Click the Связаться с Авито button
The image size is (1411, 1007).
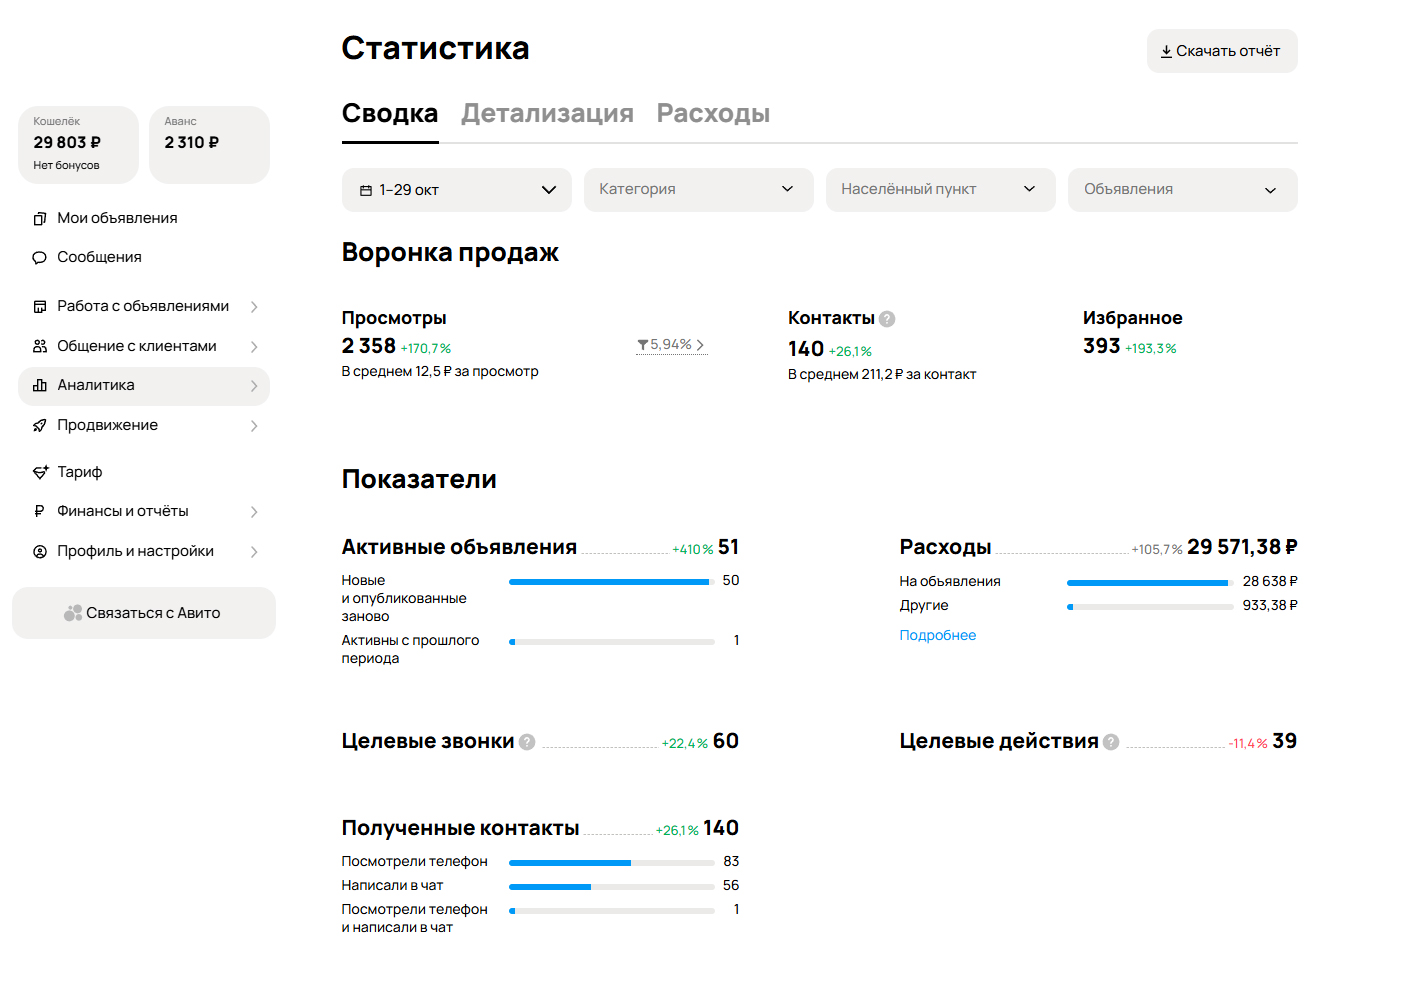pyautogui.click(x=144, y=613)
